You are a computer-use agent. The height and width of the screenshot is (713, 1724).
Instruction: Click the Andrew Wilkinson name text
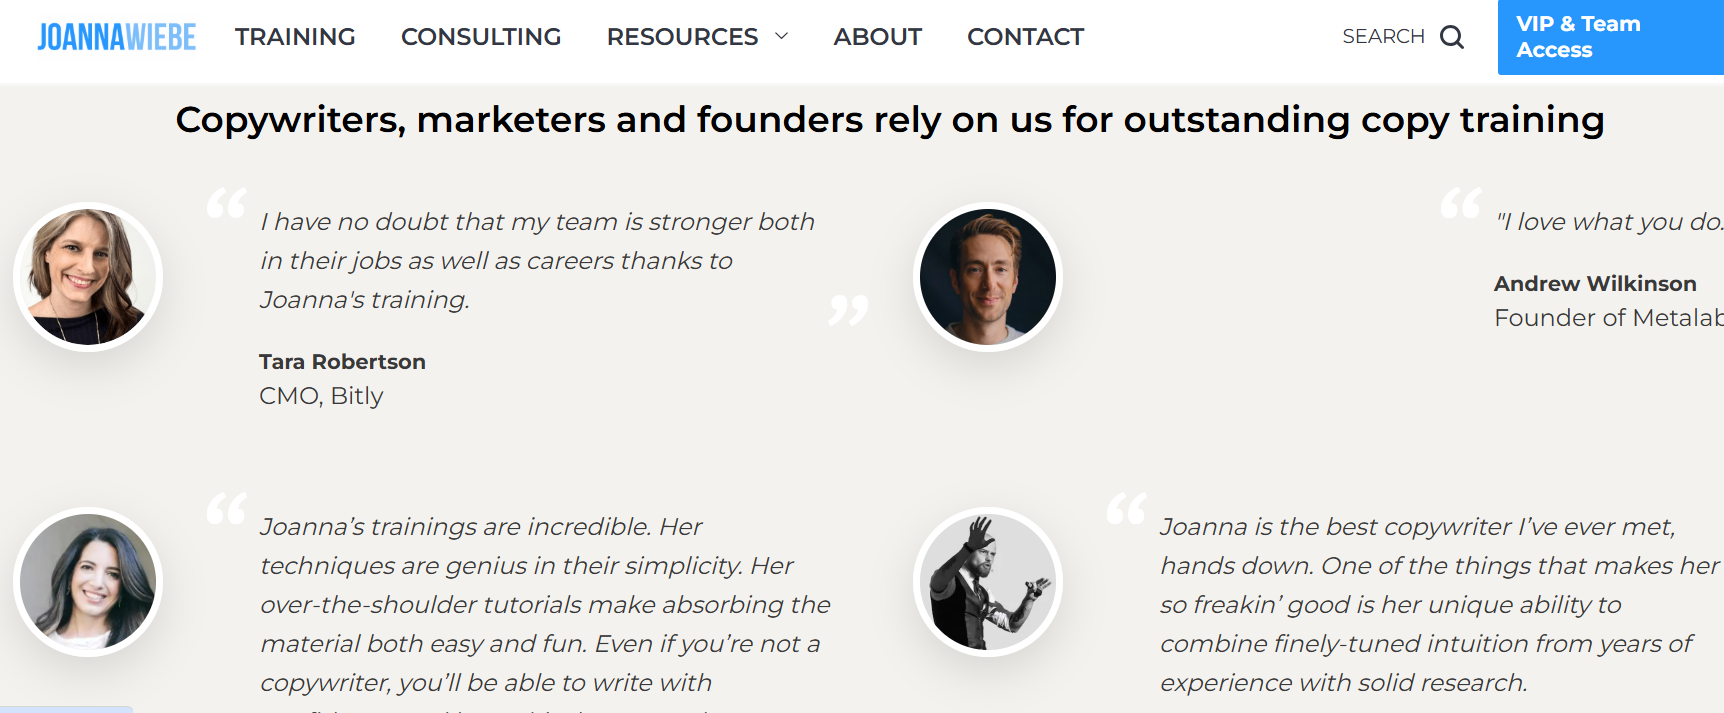point(1595,284)
